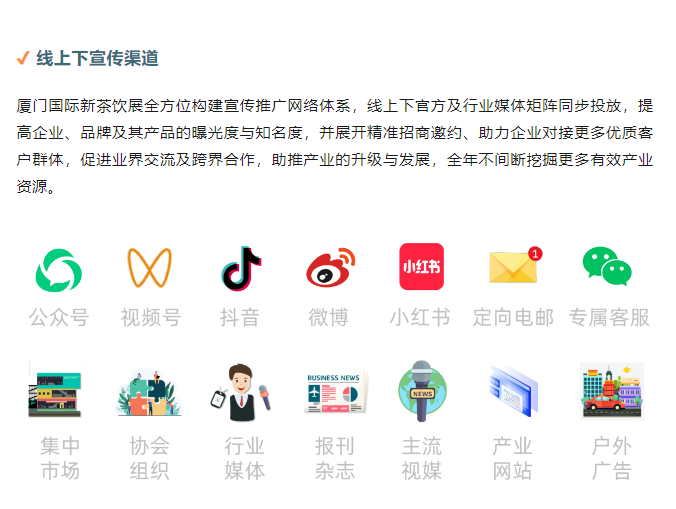Click the 线上下宣传渠道 section heading
This screenshot has width=676, height=509.
(97, 58)
